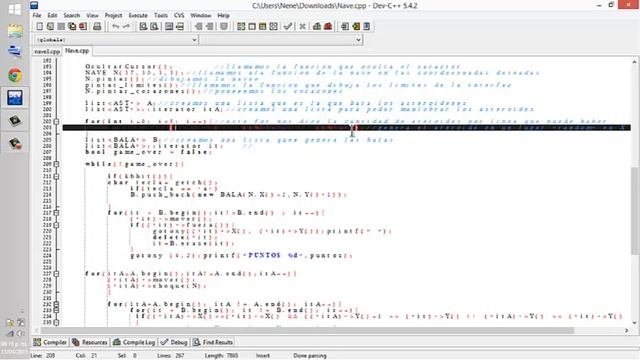Click the Open file toolbar icon
The height and width of the screenshot is (360, 640).
pos(50,27)
